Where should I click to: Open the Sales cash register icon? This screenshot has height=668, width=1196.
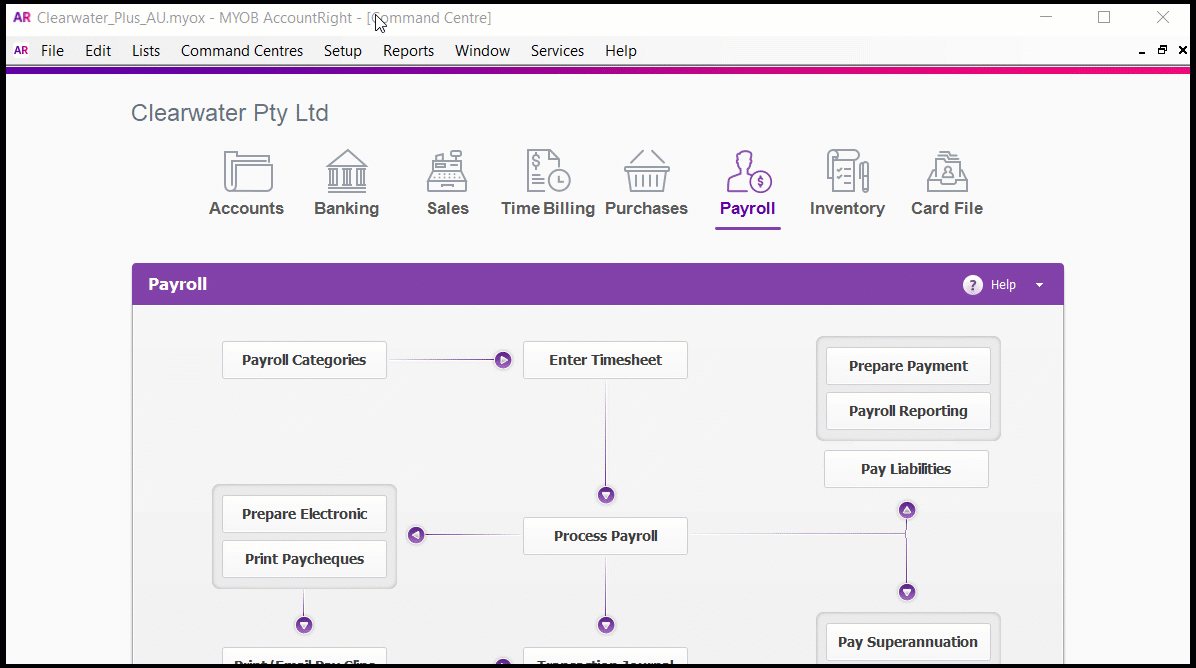coord(447,170)
